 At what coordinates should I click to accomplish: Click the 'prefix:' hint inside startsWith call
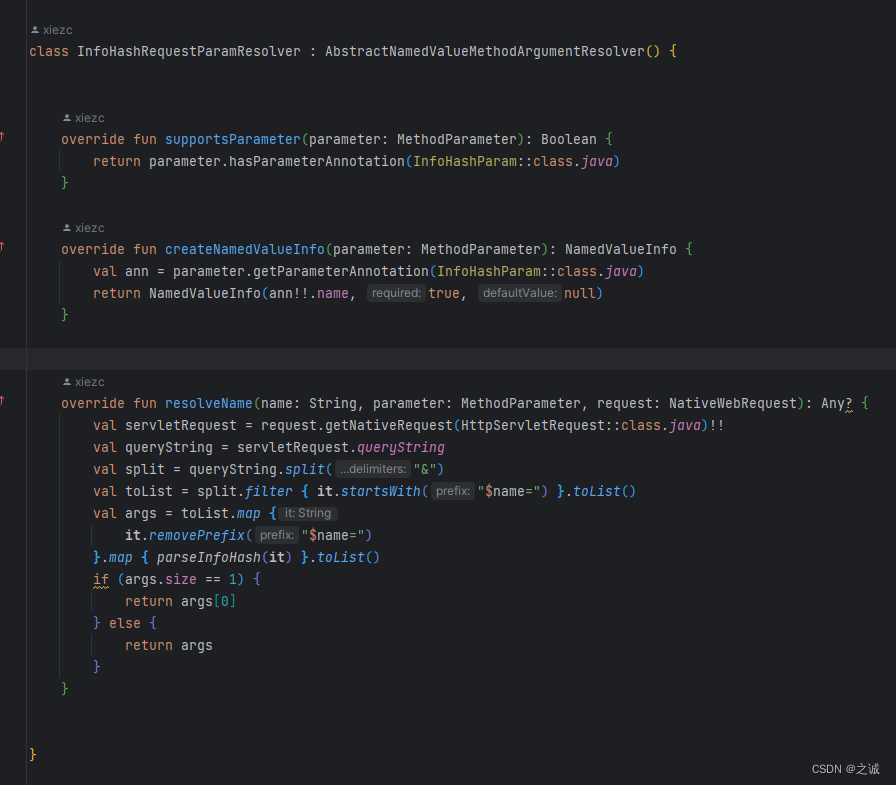click(x=453, y=491)
